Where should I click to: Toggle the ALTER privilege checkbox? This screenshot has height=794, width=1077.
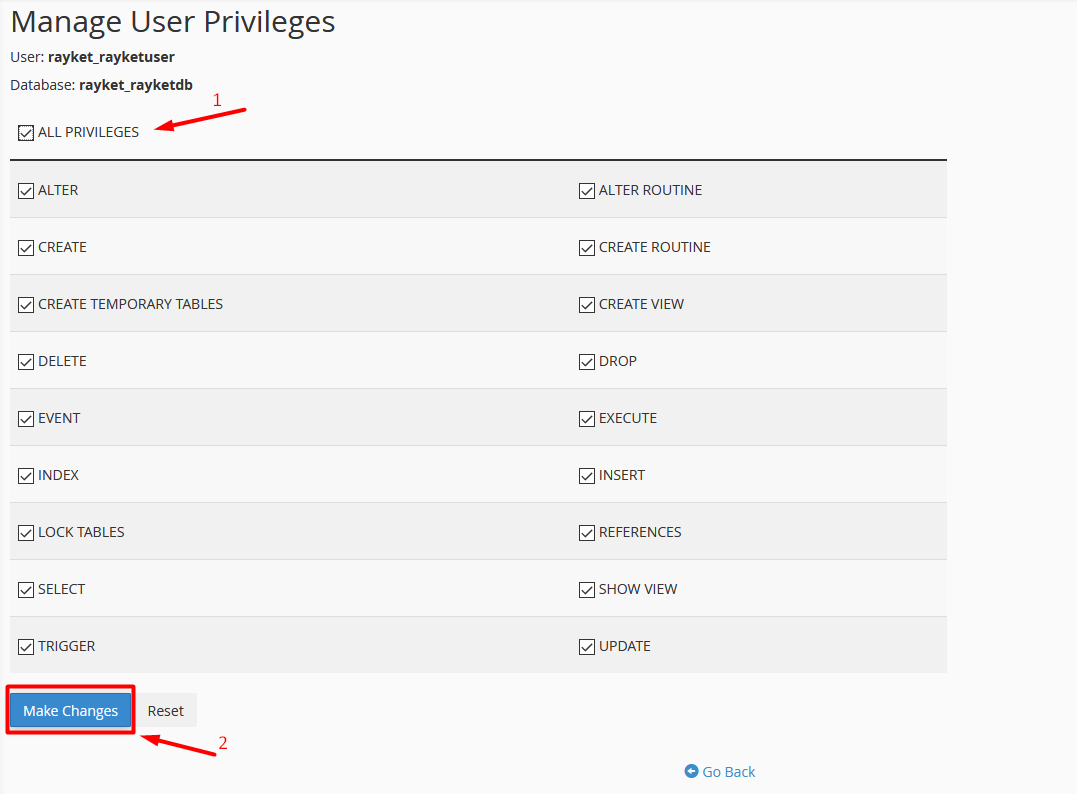pyautogui.click(x=26, y=190)
